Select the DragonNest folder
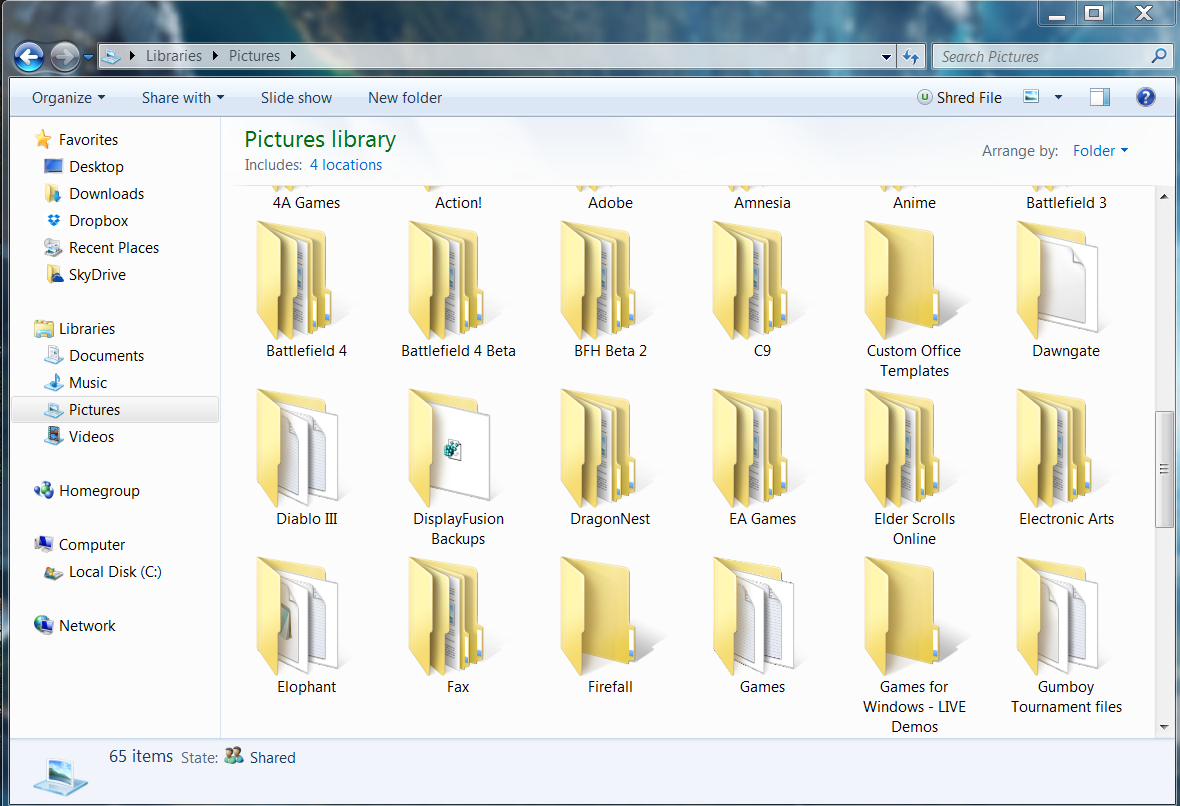The image size is (1180, 806). (610, 457)
